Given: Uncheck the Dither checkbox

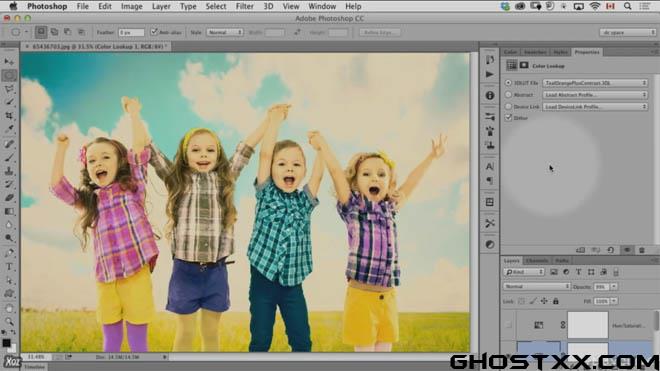Looking at the screenshot, I should click(x=508, y=118).
